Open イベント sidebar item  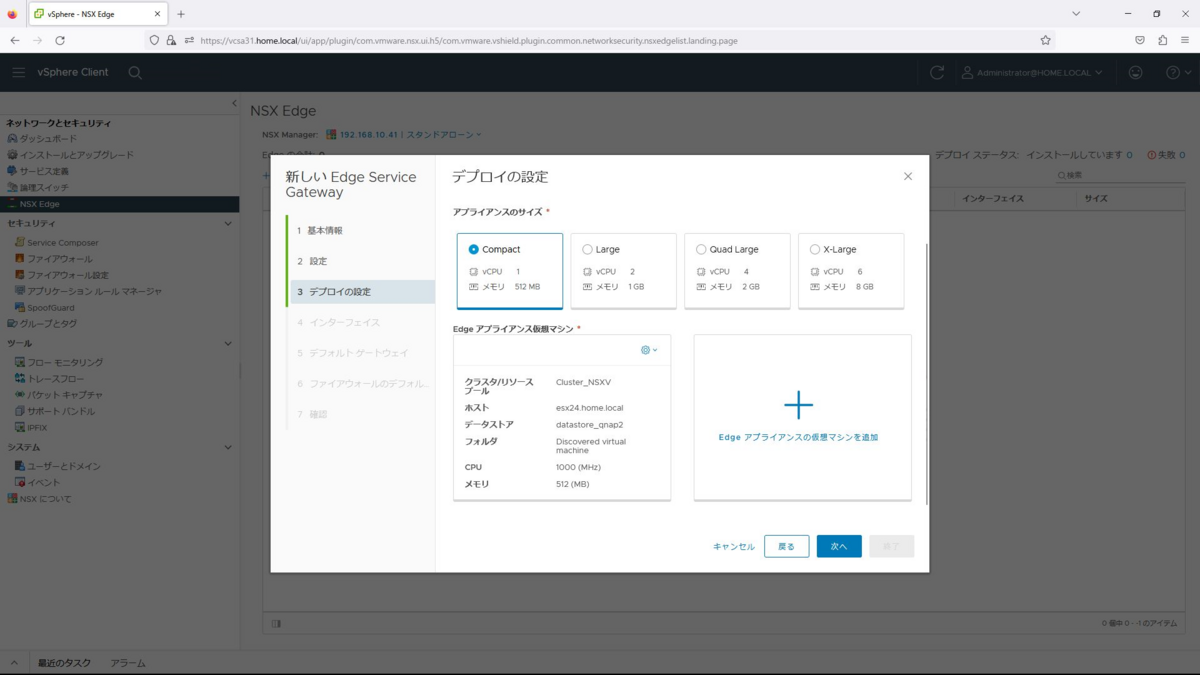43,482
